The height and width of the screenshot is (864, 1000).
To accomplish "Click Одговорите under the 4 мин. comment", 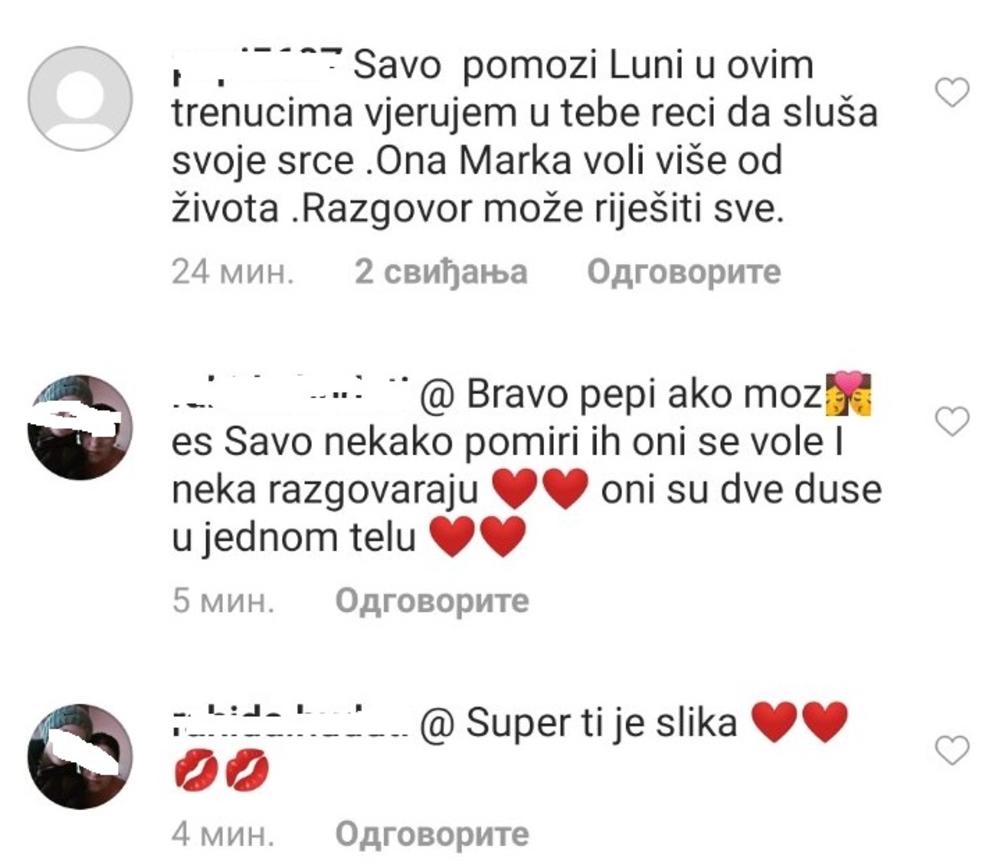I will [432, 834].
